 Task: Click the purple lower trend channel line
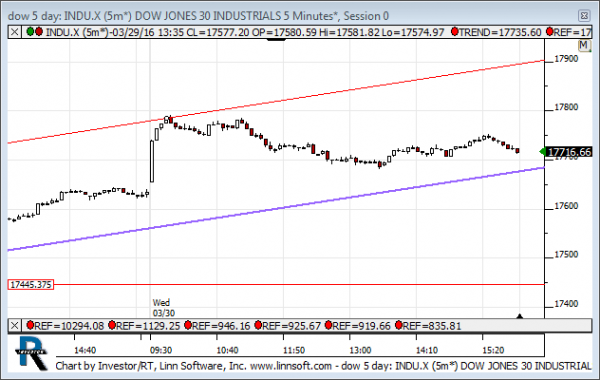point(276,209)
